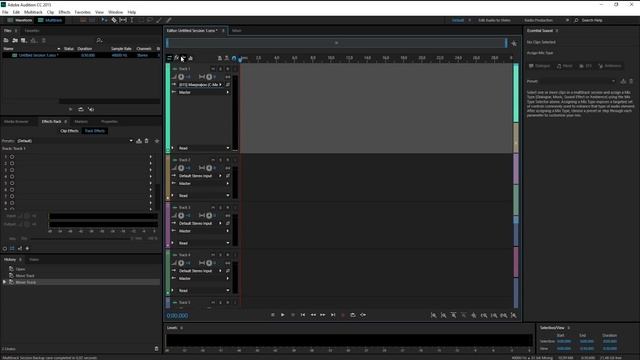Adjust Track 1 stereo pan knob
Screen dimensions: 640x360
click(209, 77)
